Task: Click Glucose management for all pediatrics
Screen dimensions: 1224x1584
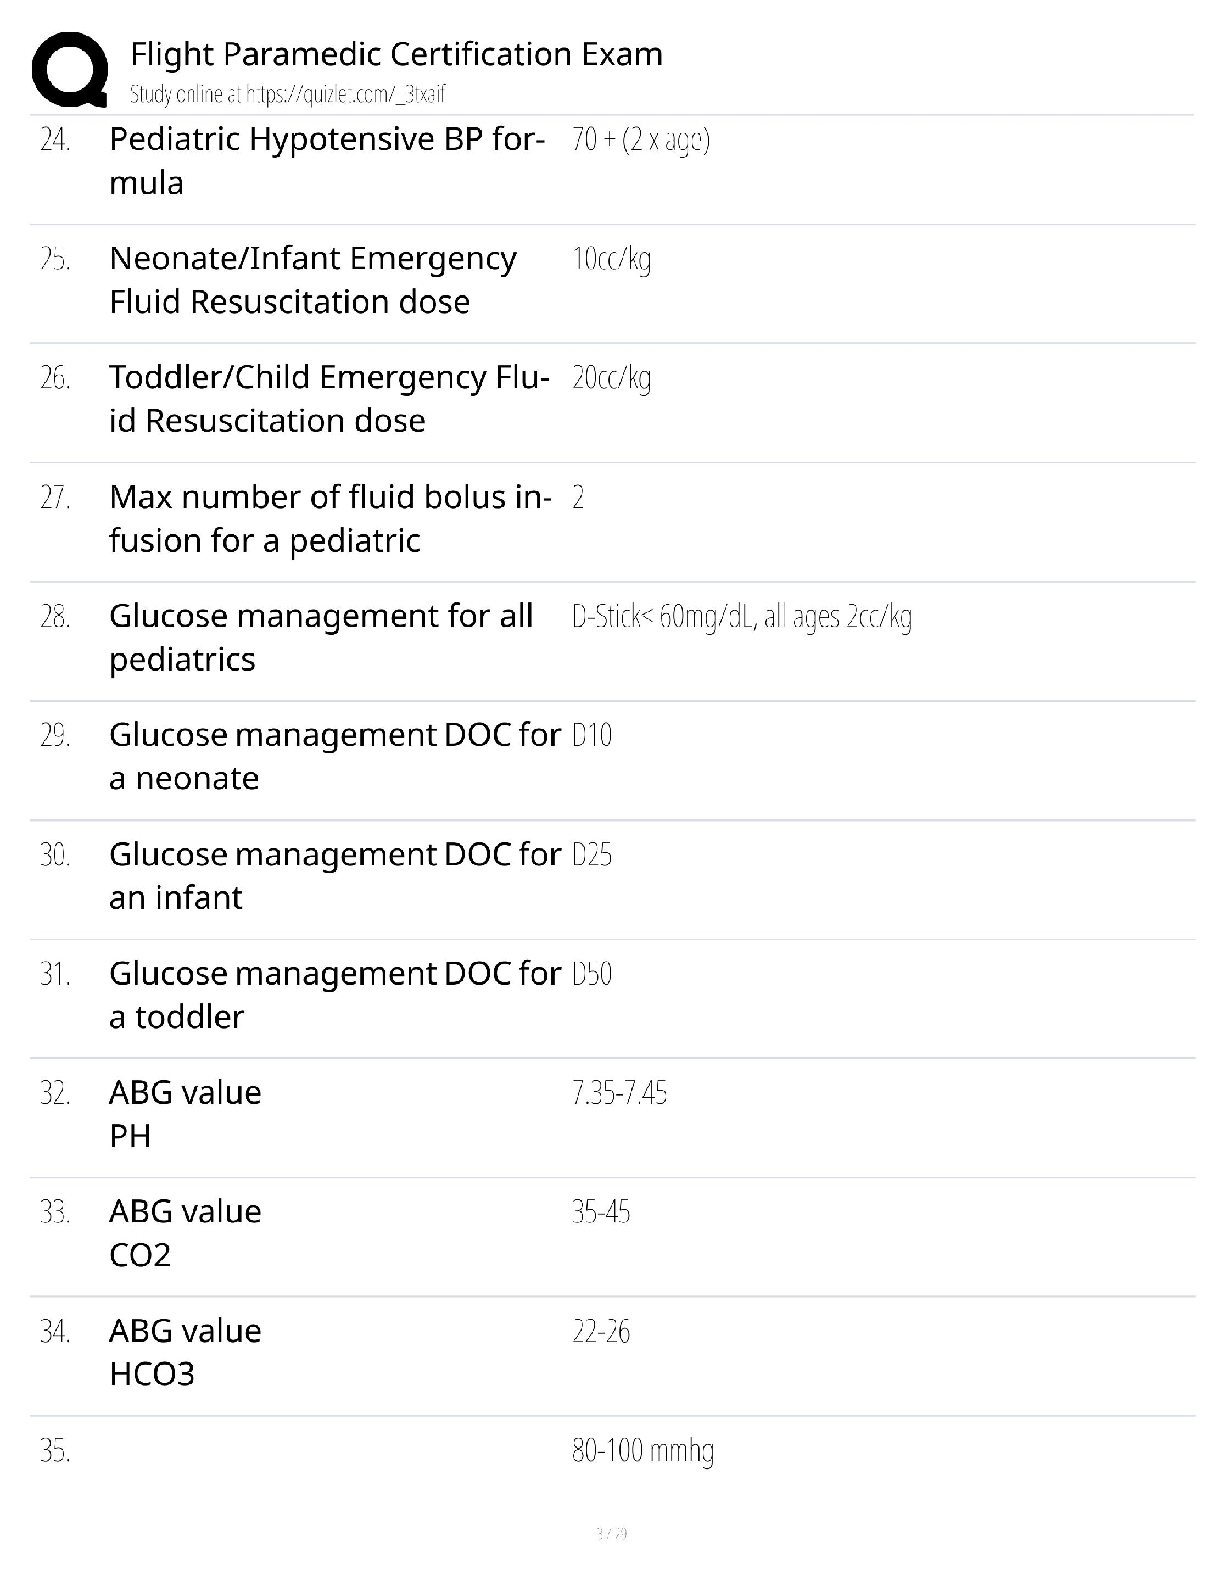Action: click(x=321, y=637)
